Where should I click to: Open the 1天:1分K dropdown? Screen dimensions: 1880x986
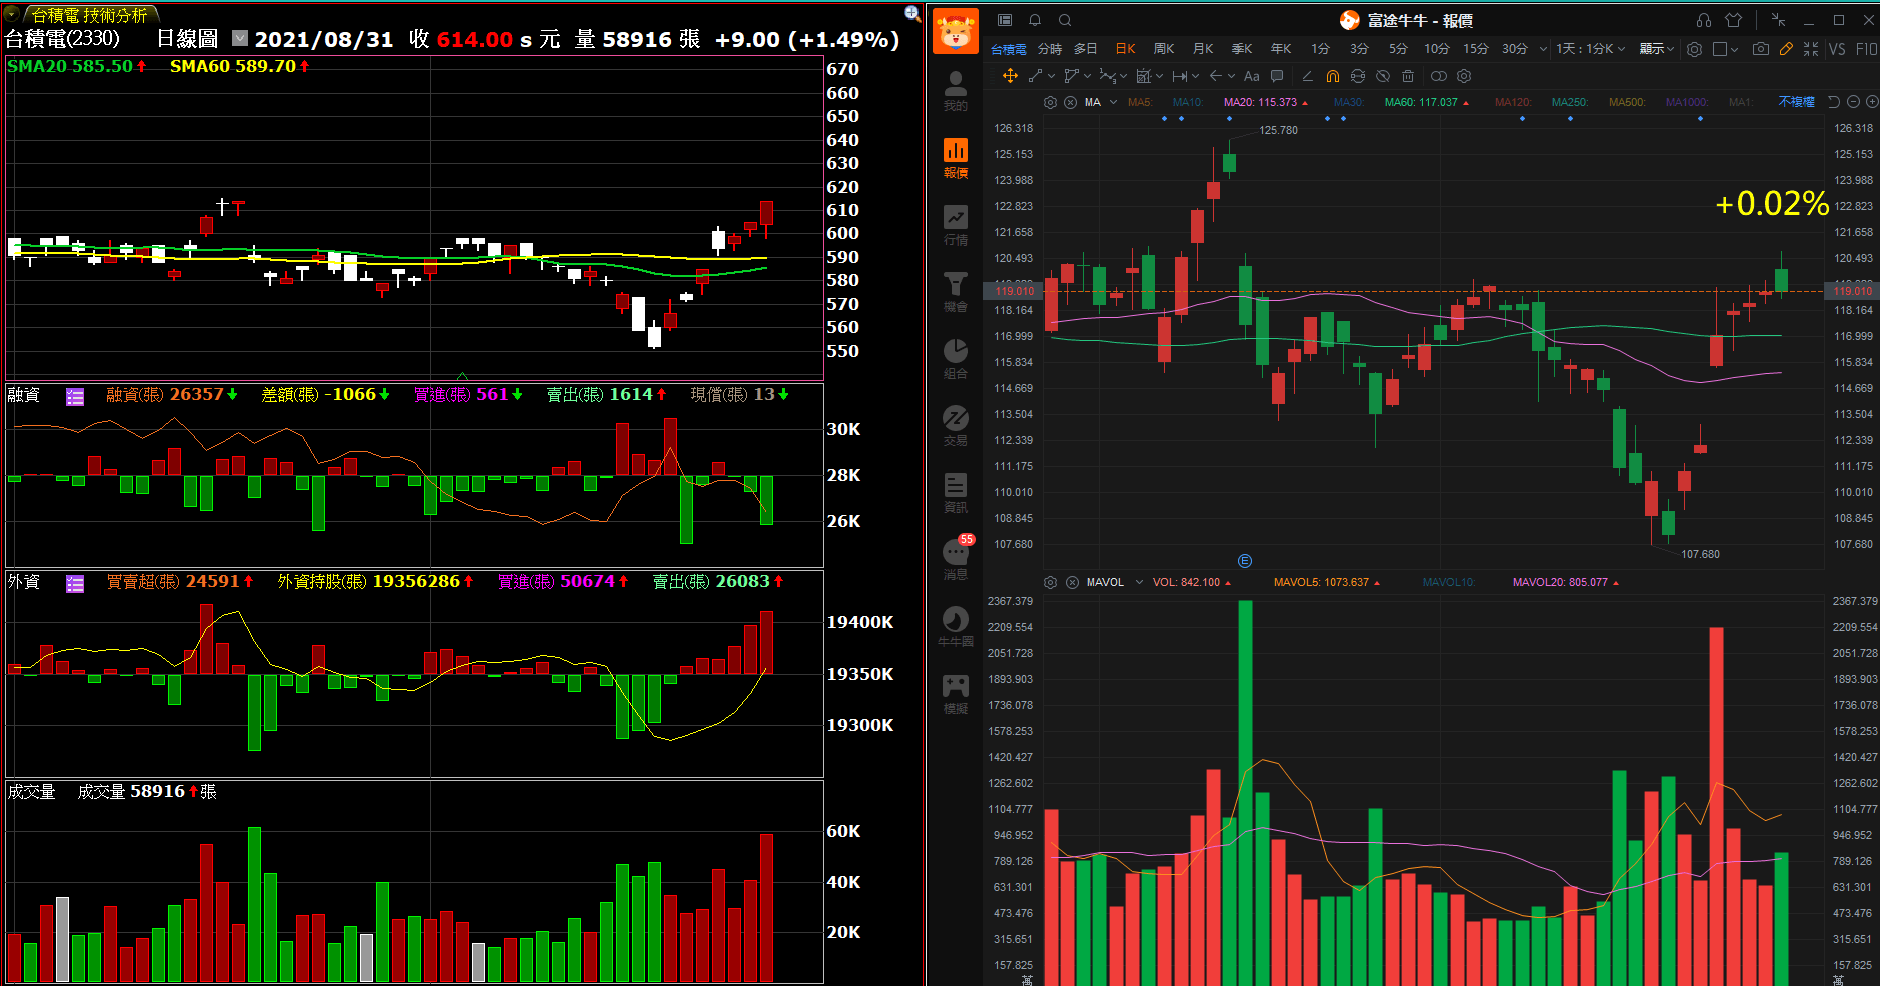(1590, 48)
